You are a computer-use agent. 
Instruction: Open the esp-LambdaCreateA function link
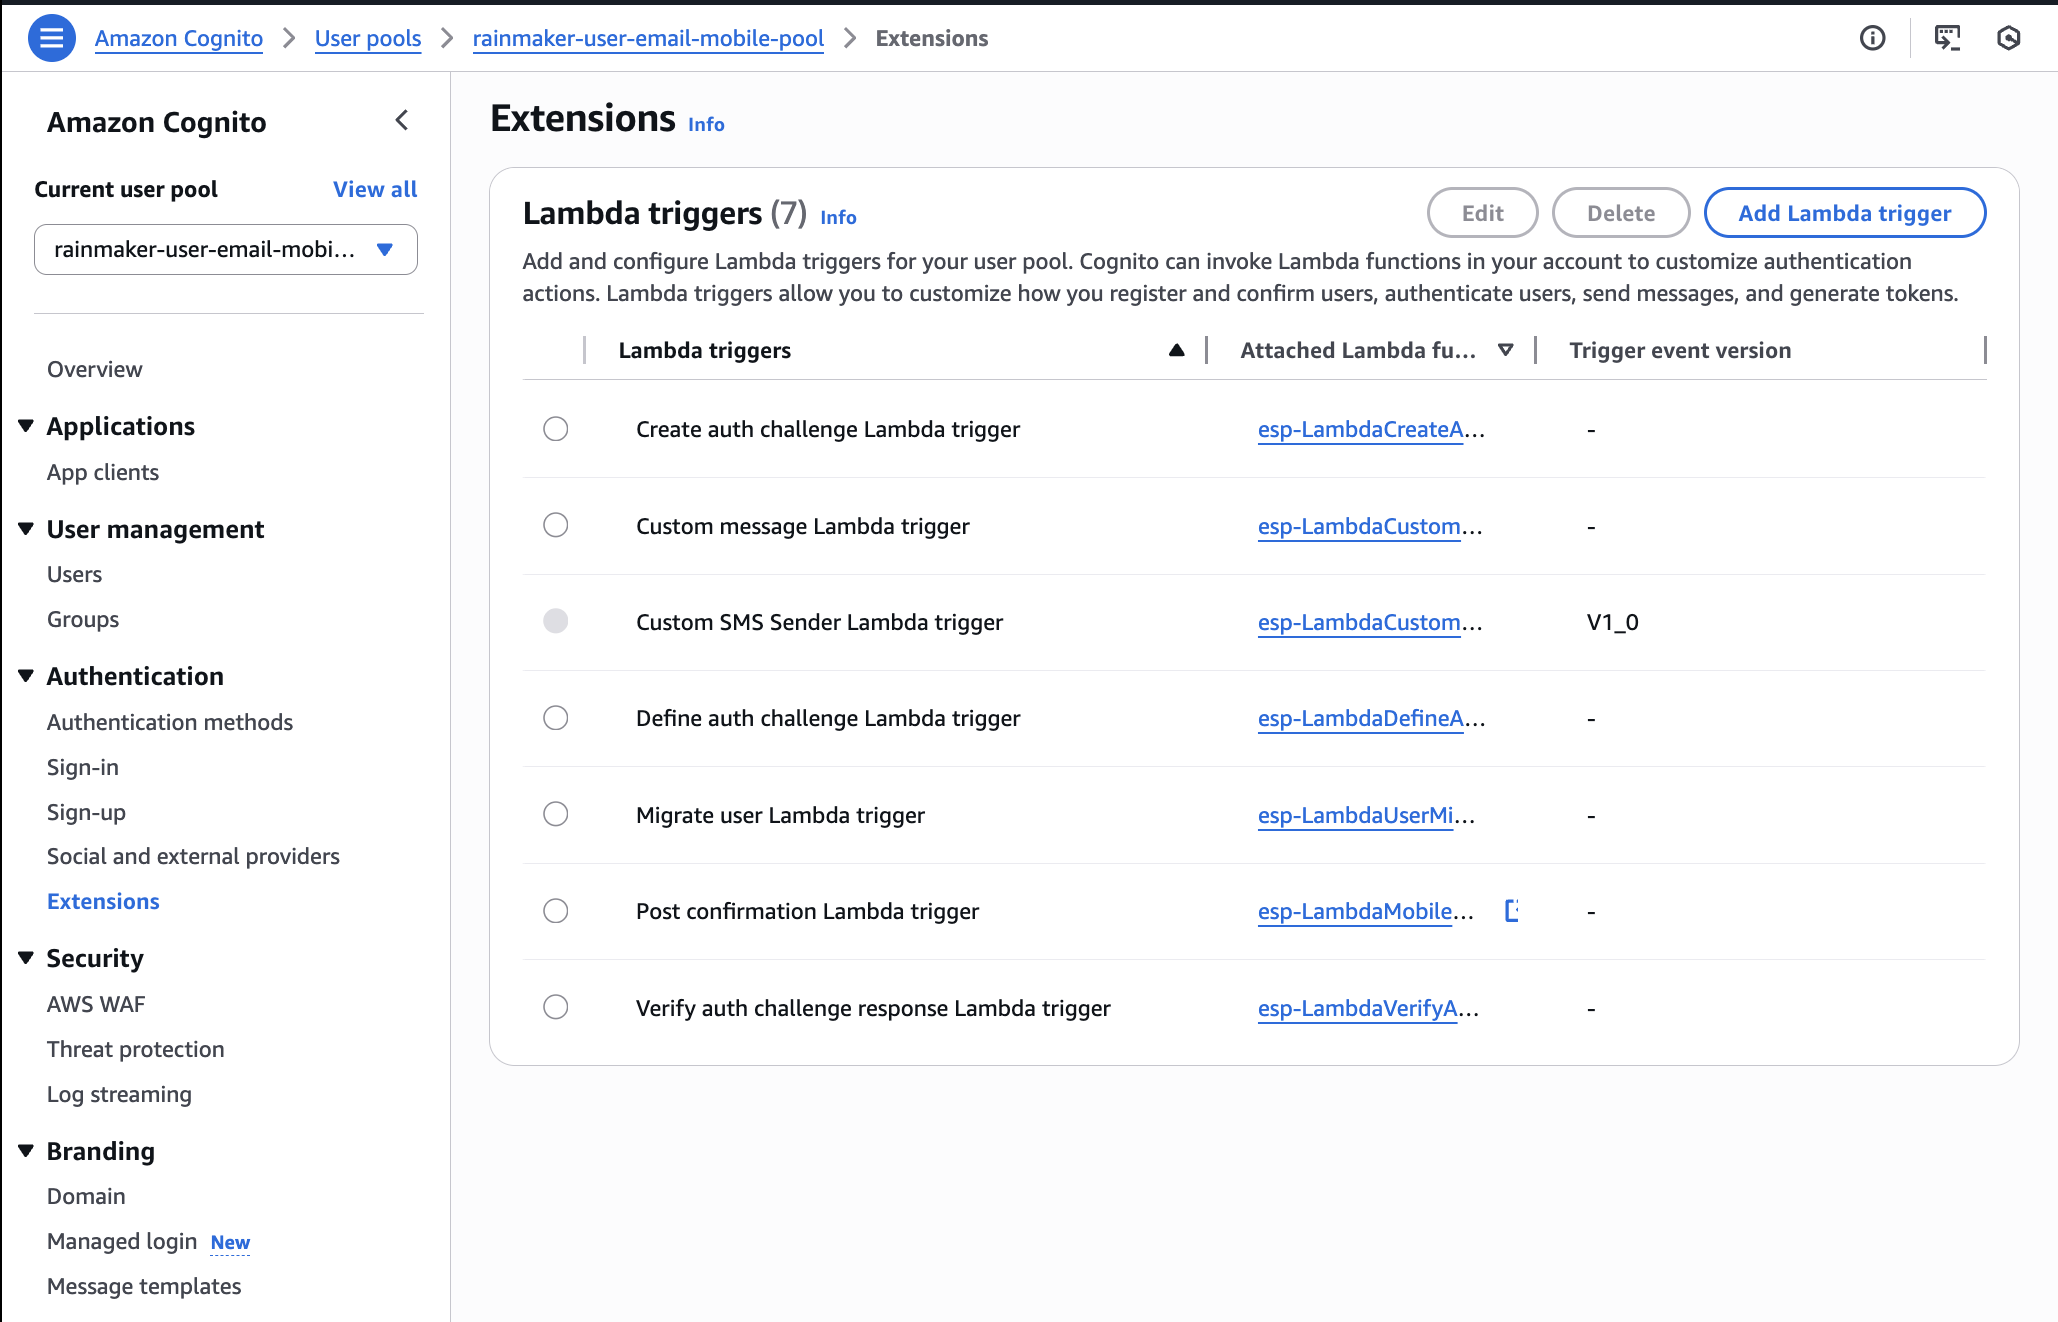1362,429
